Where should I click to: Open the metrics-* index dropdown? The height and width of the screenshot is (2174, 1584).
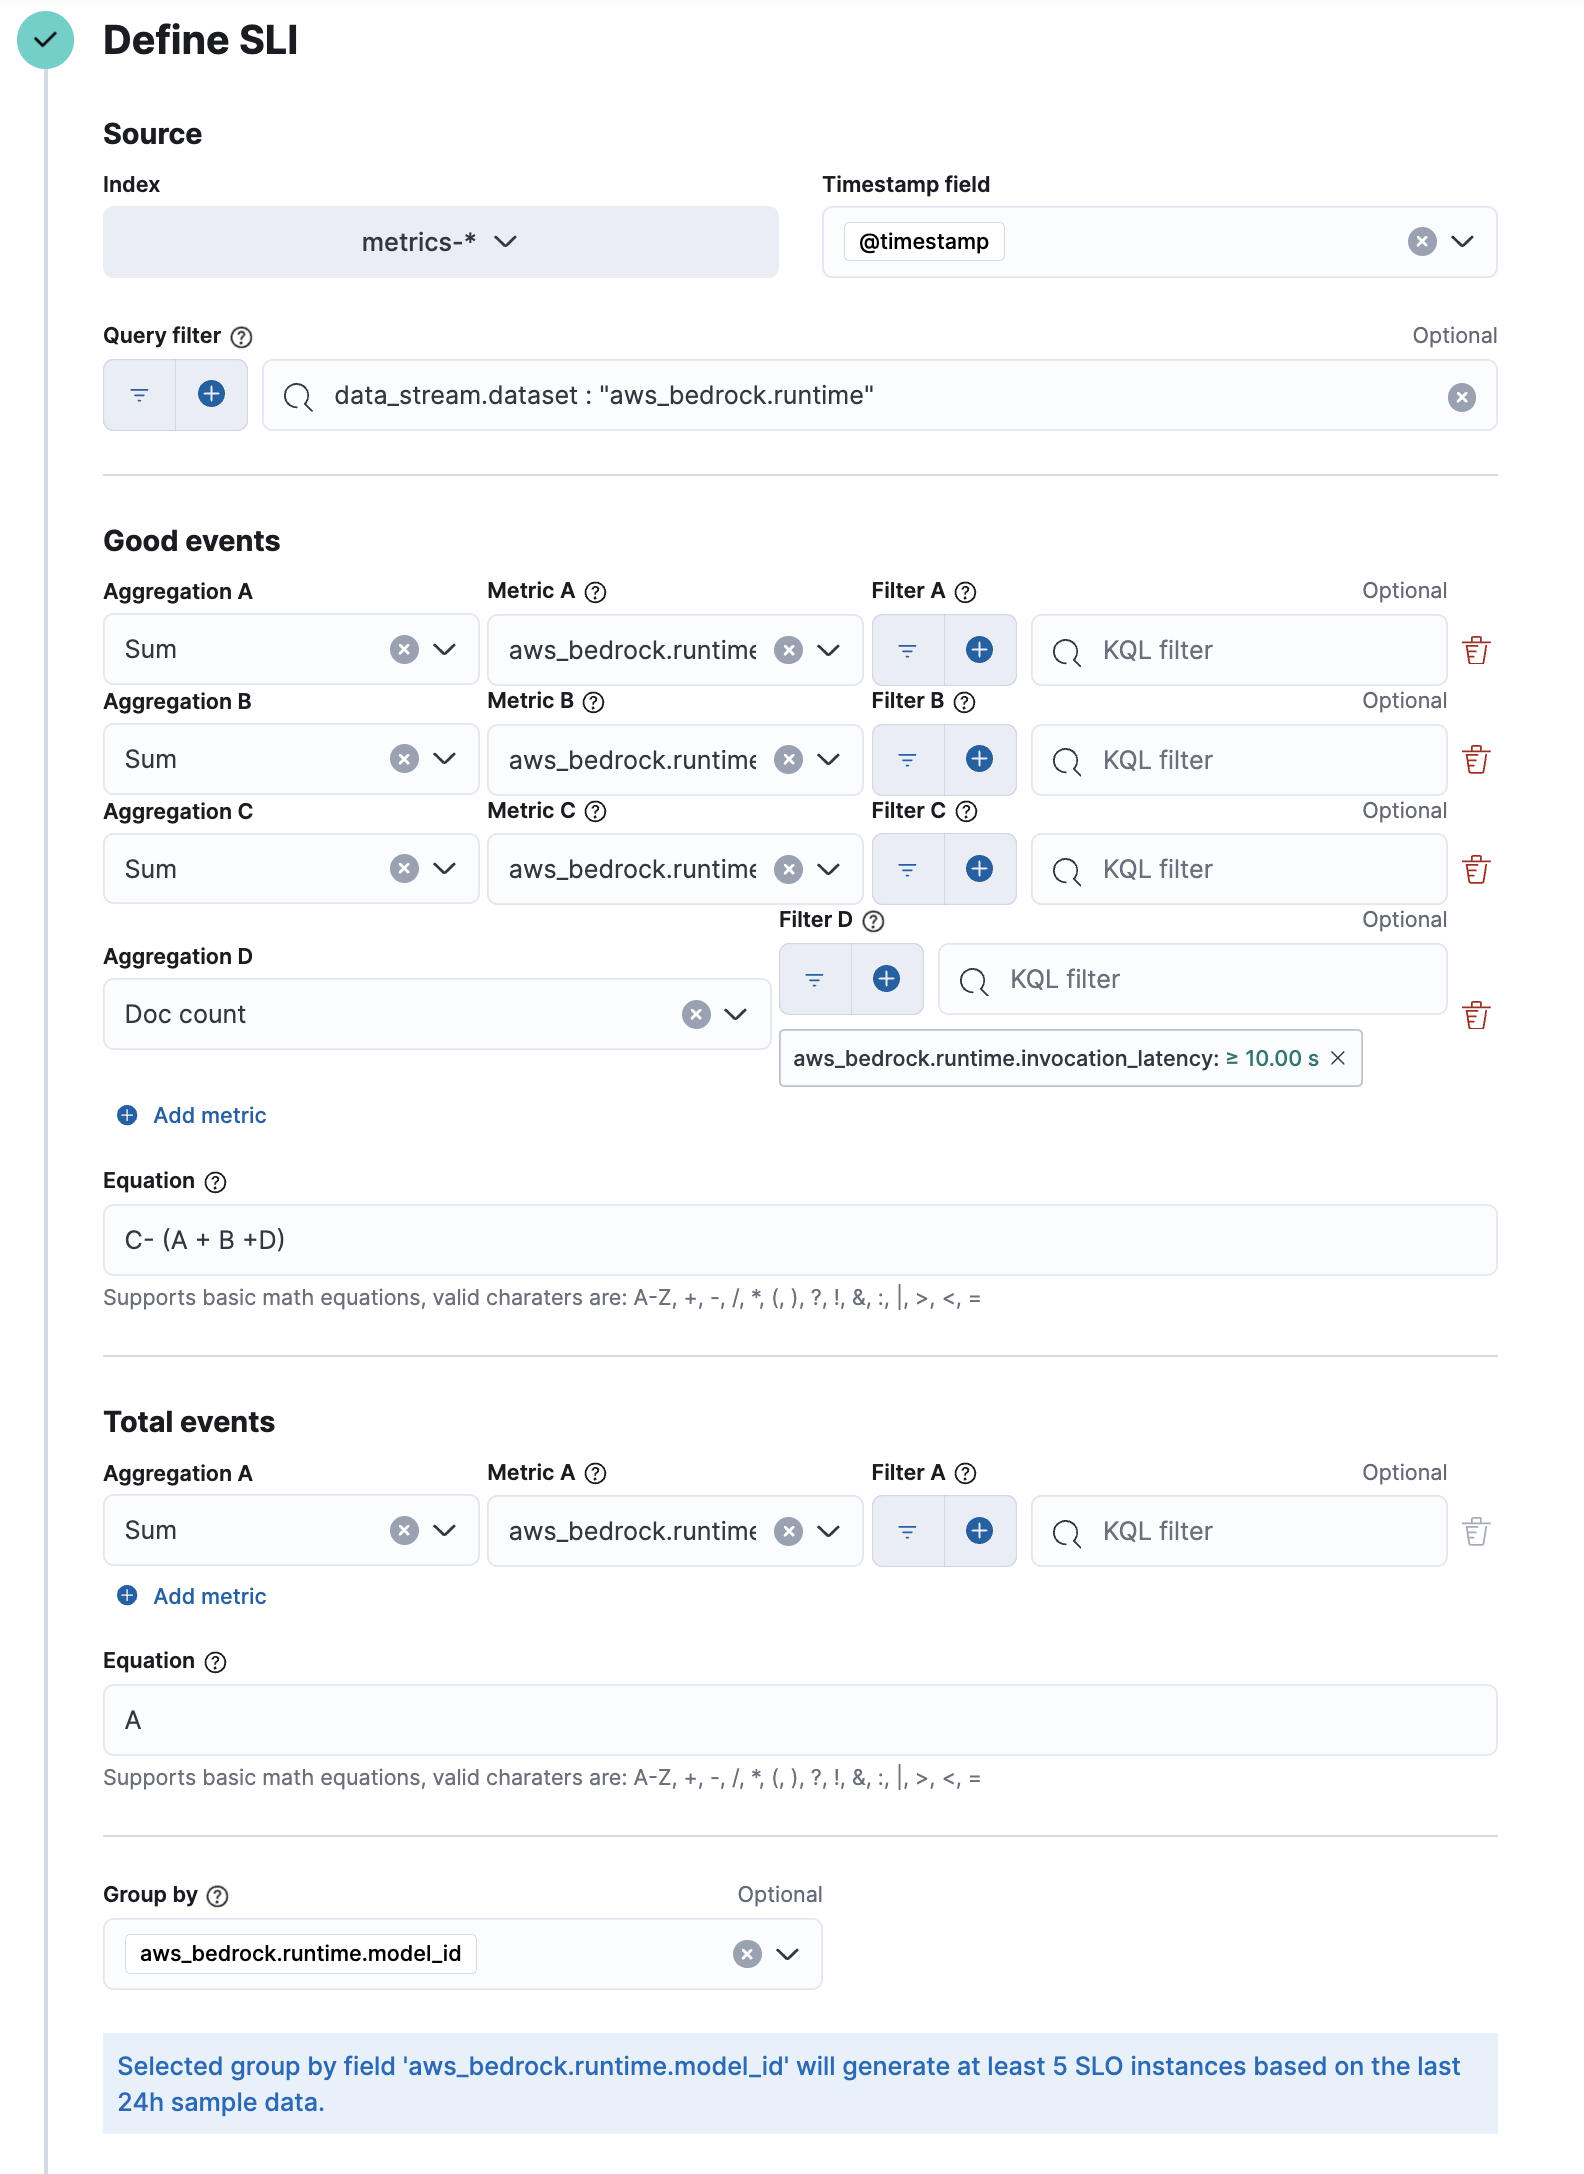pos(440,242)
